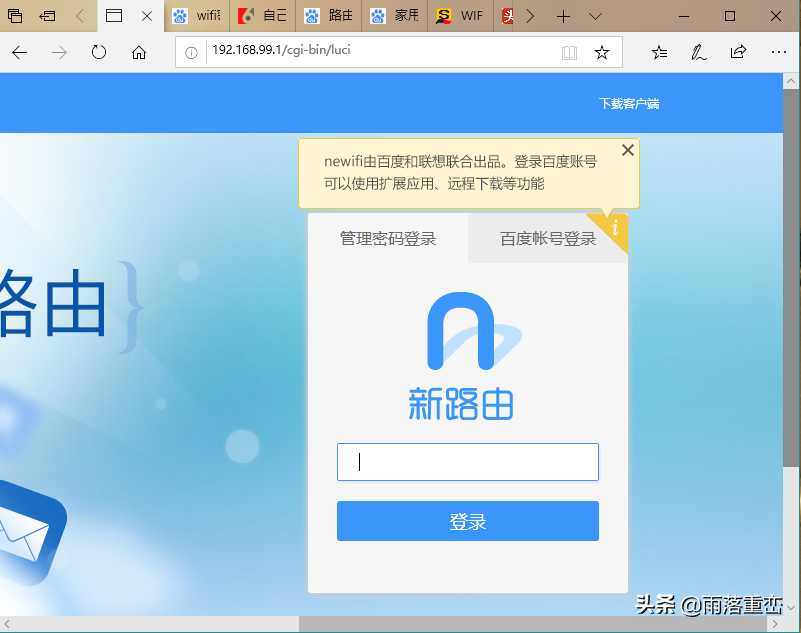Go forward to the next page
The image size is (801, 633).
59,52
